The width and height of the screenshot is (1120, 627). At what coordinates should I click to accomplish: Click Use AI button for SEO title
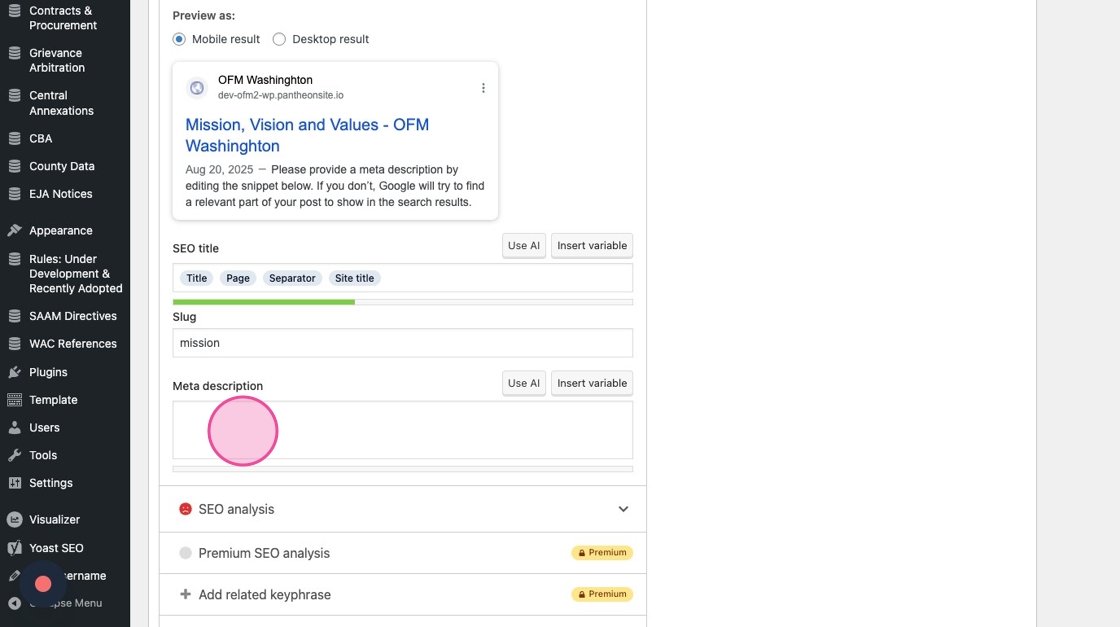coord(523,246)
